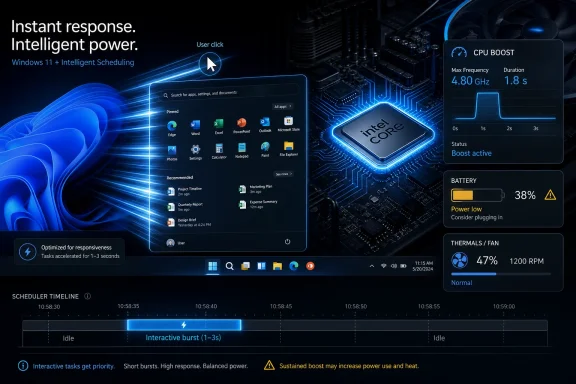Click the 10:58:50 timeline tick label
Screen dimensions: 576x384
point(356,306)
